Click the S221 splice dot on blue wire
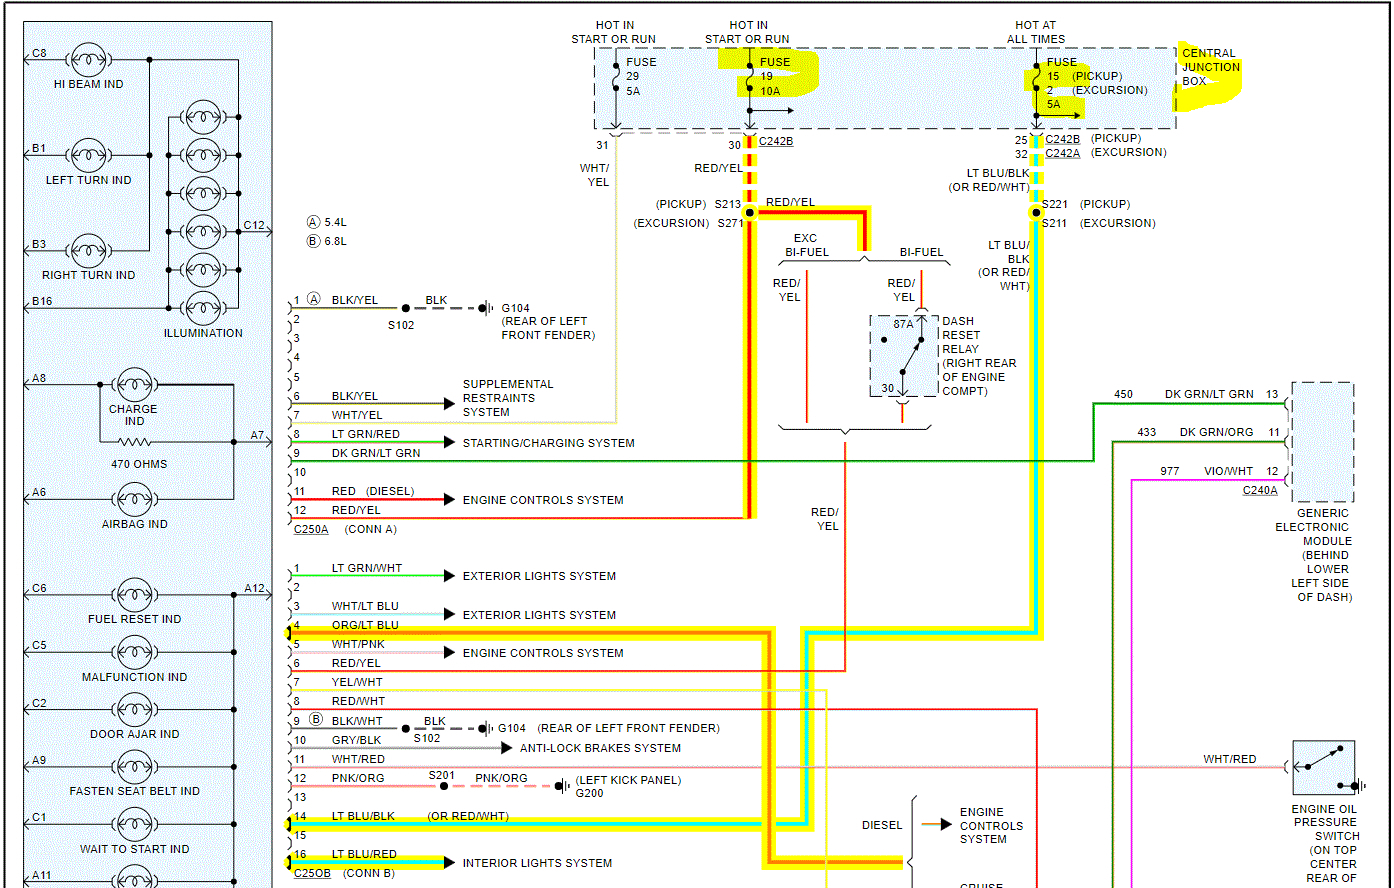 click(1036, 212)
